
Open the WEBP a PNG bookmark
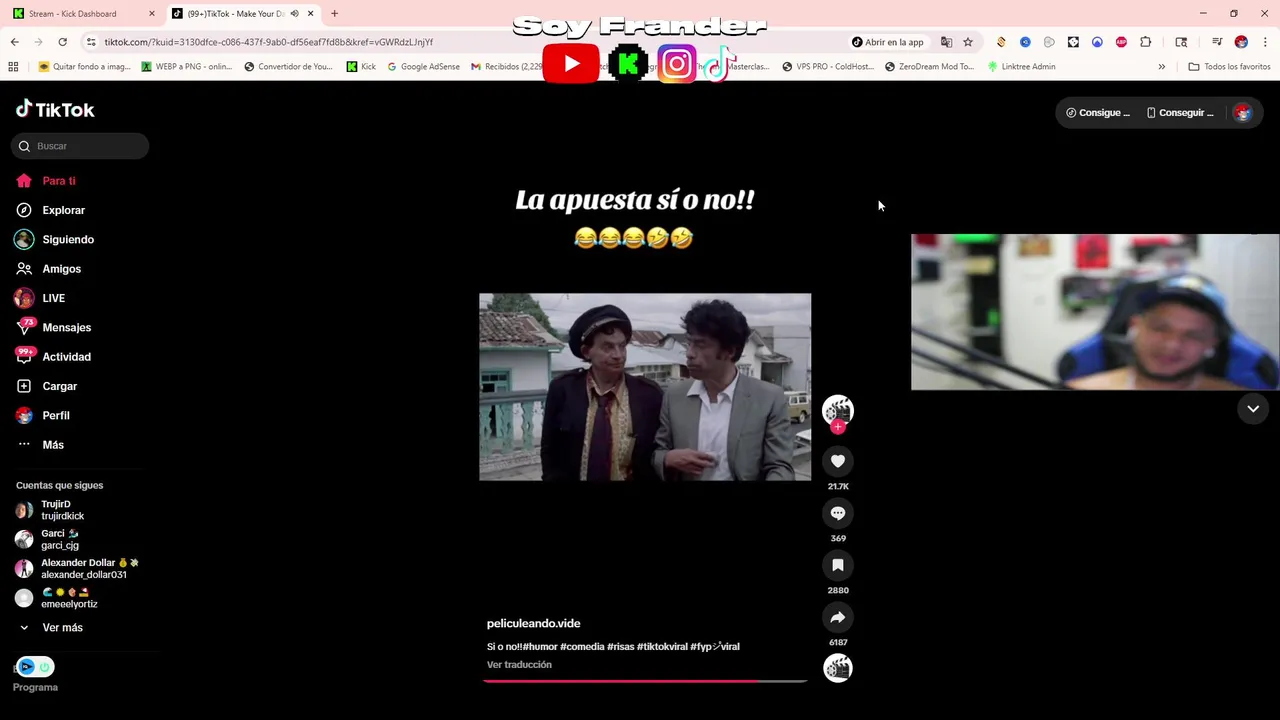pyautogui.click(x=187, y=67)
